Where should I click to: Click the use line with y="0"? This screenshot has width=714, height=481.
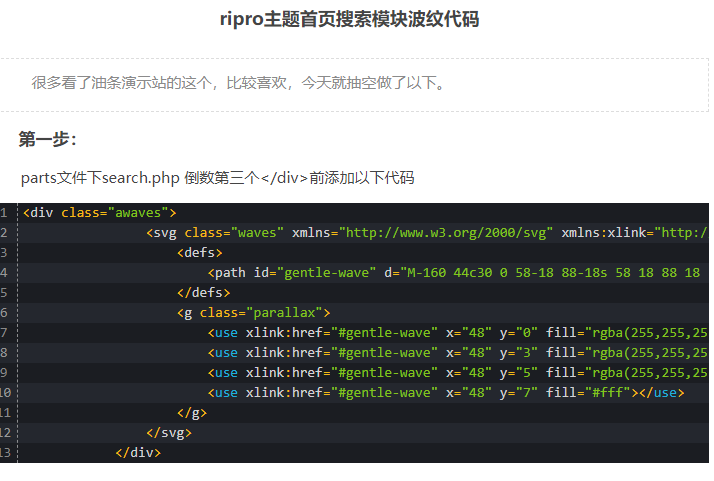(458, 333)
